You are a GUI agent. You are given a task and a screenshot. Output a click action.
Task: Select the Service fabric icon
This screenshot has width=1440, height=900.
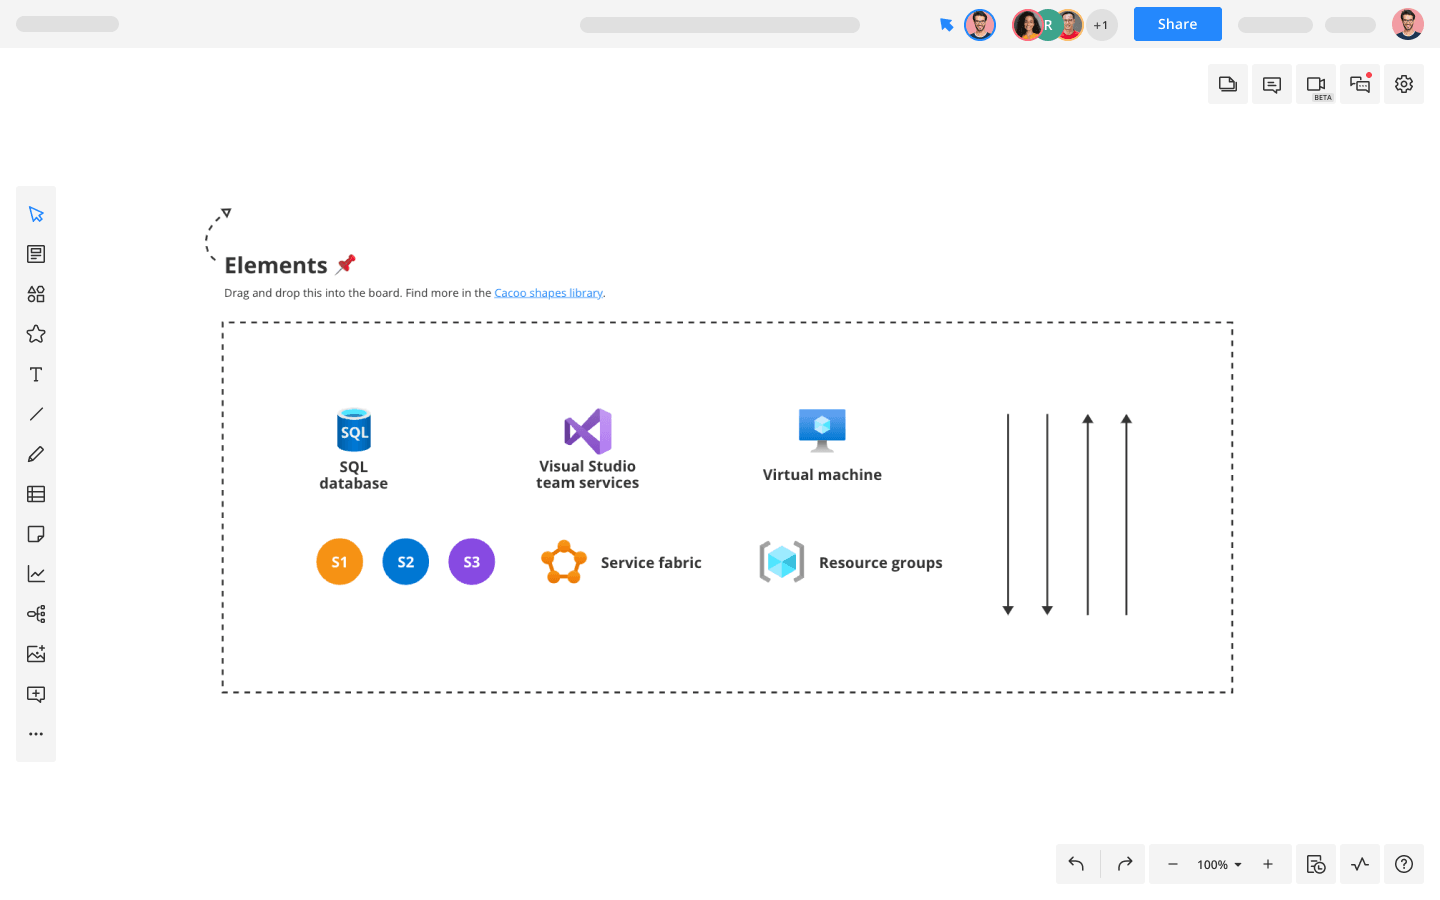click(564, 562)
